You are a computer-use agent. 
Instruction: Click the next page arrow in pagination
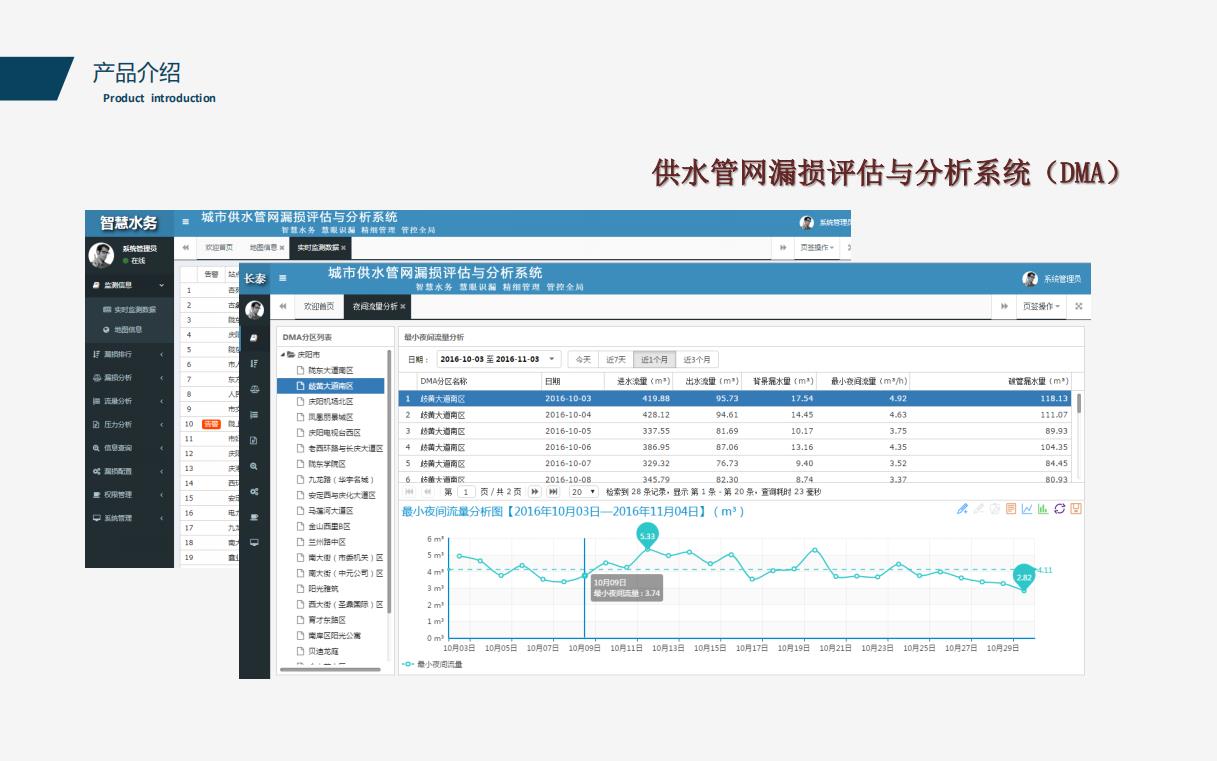(x=535, y=492)
